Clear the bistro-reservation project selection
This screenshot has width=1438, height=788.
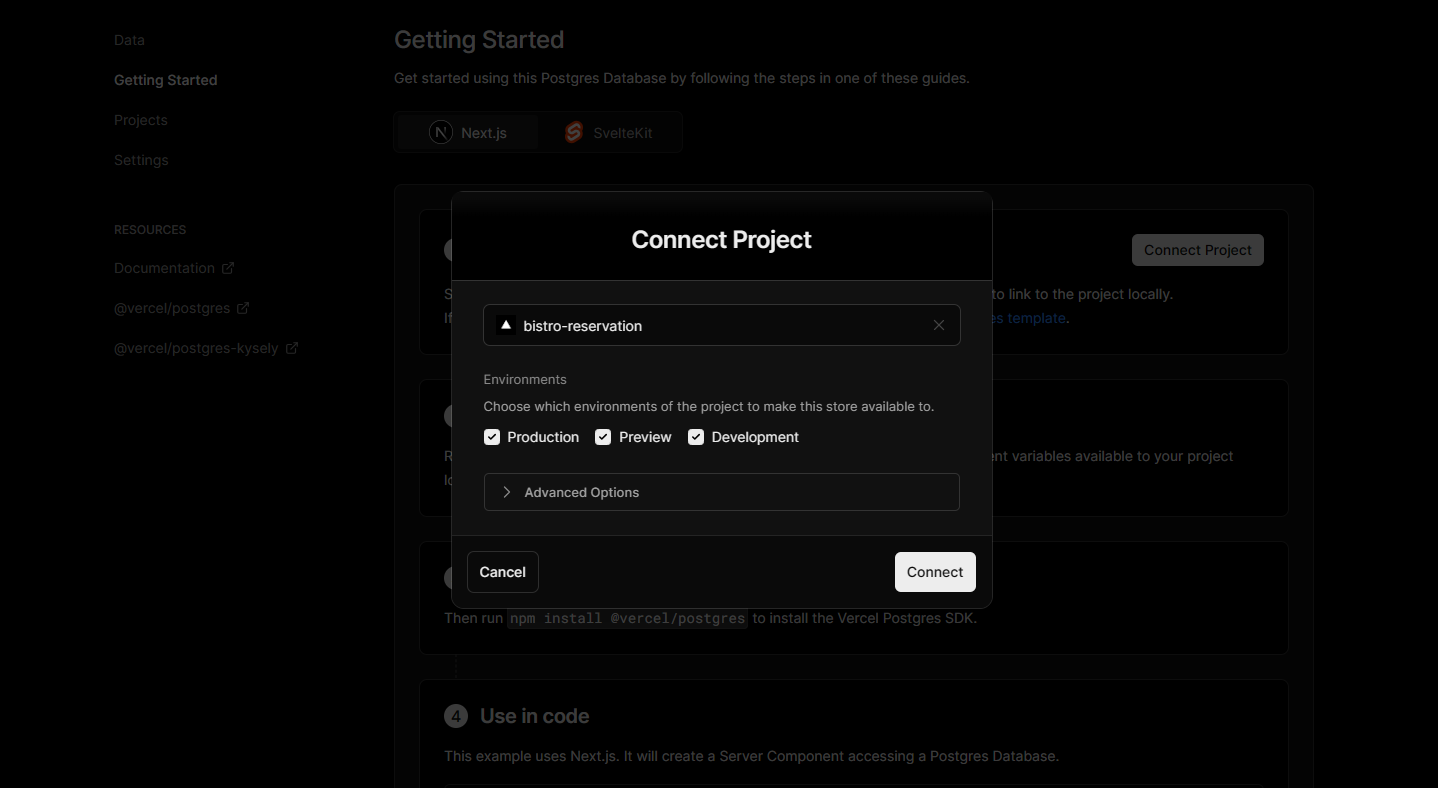(938, 325)
